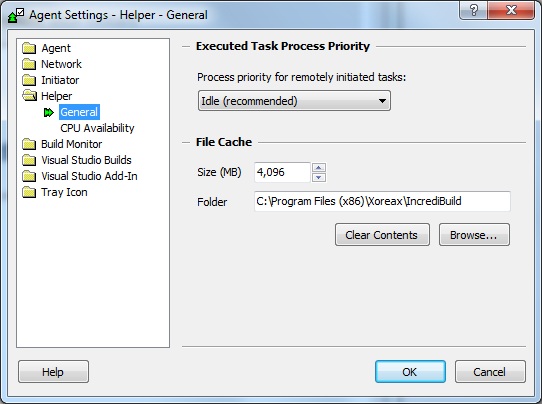542x405 pixels.
Task: Click the Visual Studio Add-In folder icon
Action: tap(29, 176)
